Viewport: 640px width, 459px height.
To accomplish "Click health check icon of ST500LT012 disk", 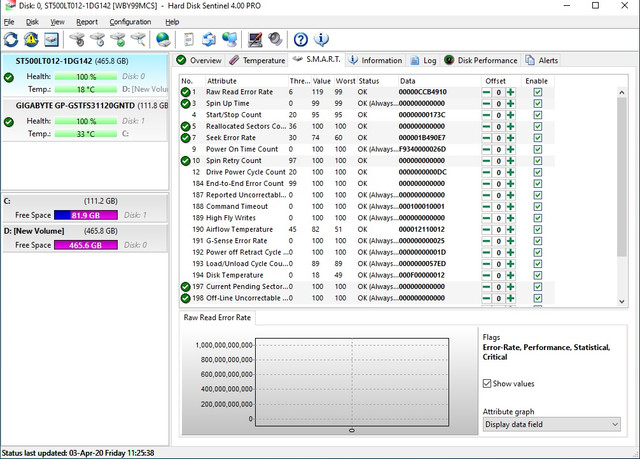I will pos(9,77).
